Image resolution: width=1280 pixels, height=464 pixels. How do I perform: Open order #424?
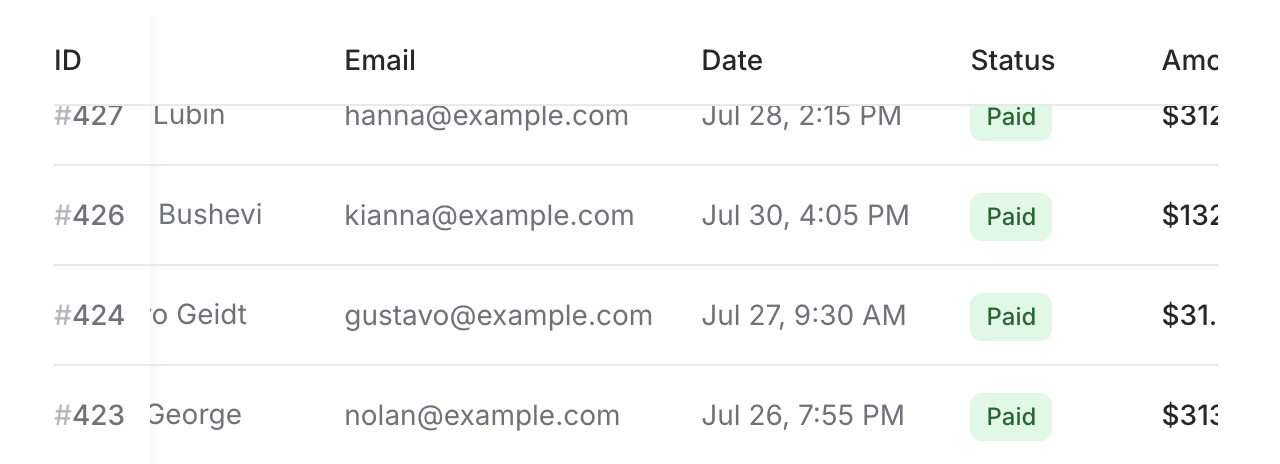pos(89,316)
